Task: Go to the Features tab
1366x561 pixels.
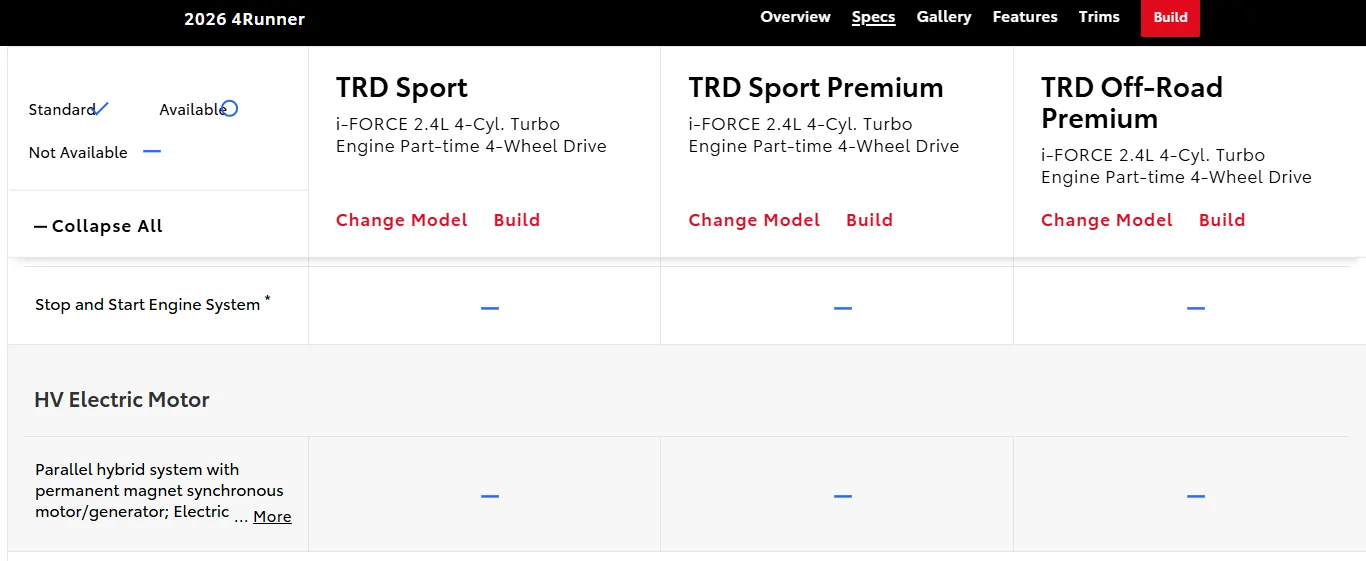Action: tap(1025, 17)
